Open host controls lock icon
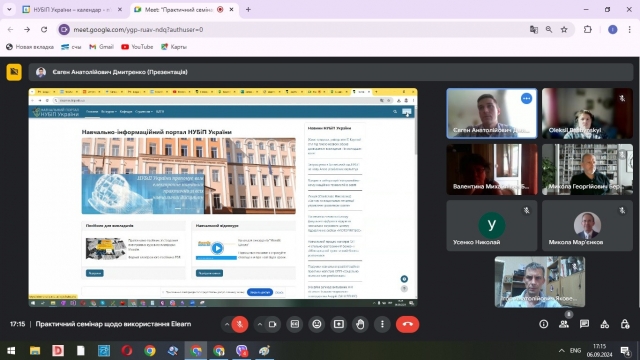The width and height of the screenshot is (640, 360). 625,324
